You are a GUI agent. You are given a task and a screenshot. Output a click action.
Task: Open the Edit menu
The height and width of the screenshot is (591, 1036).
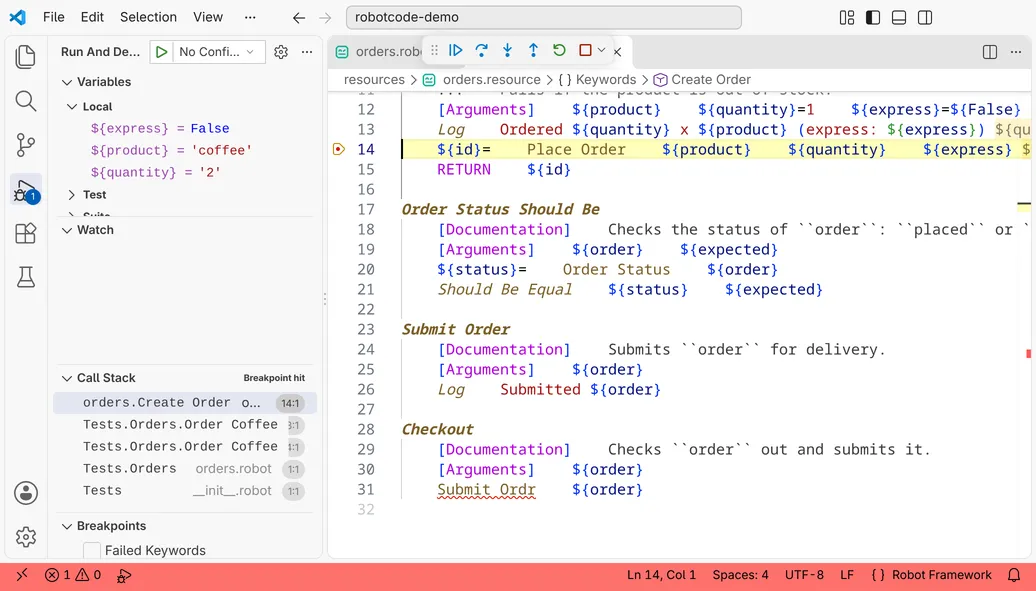pos(92,17)
